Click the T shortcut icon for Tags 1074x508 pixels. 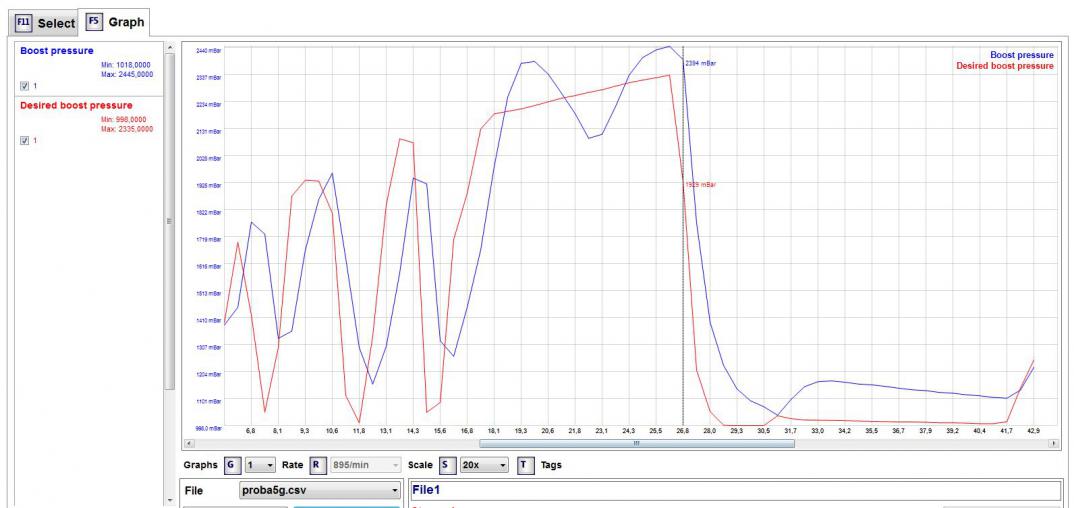click(x=525, y=465)
